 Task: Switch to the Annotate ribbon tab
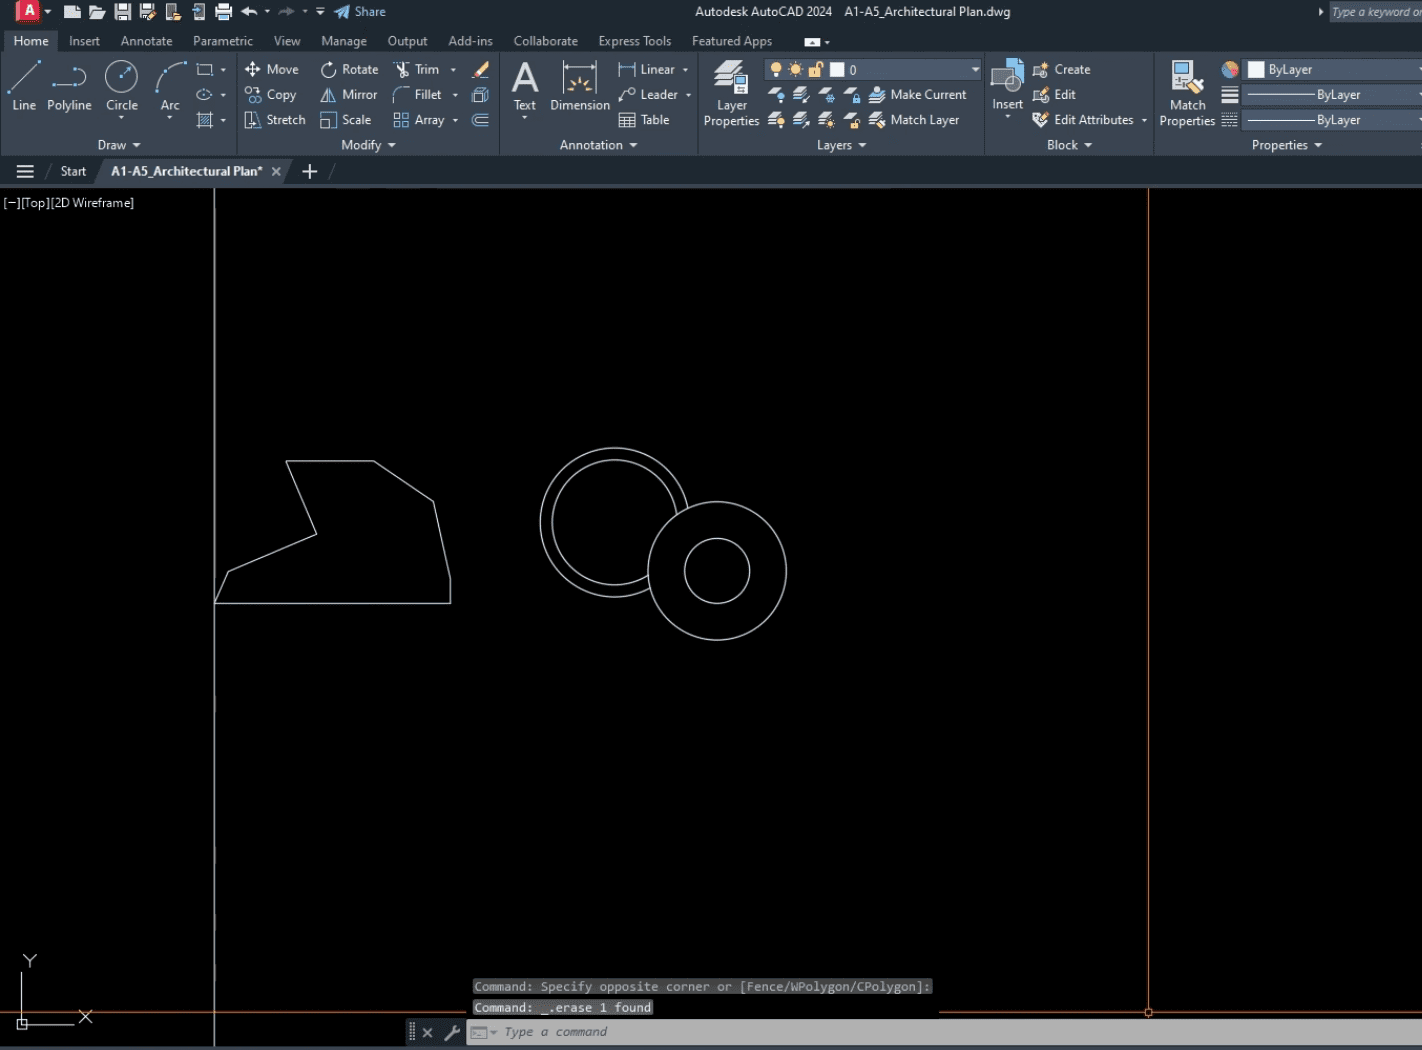(x=146, y=41)
